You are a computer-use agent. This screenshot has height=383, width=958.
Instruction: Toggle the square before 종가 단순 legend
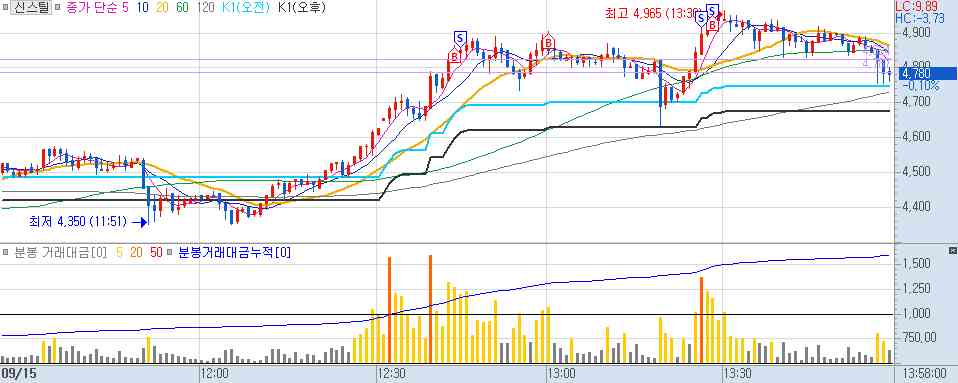pos(57,8)
